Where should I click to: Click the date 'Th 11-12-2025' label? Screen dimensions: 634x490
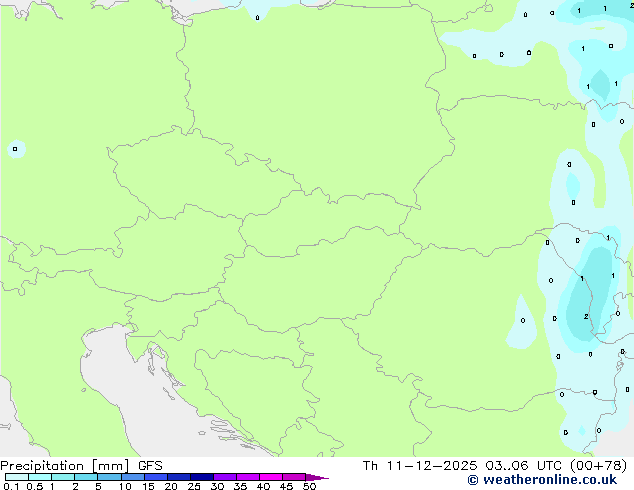(x=420, y=466)
